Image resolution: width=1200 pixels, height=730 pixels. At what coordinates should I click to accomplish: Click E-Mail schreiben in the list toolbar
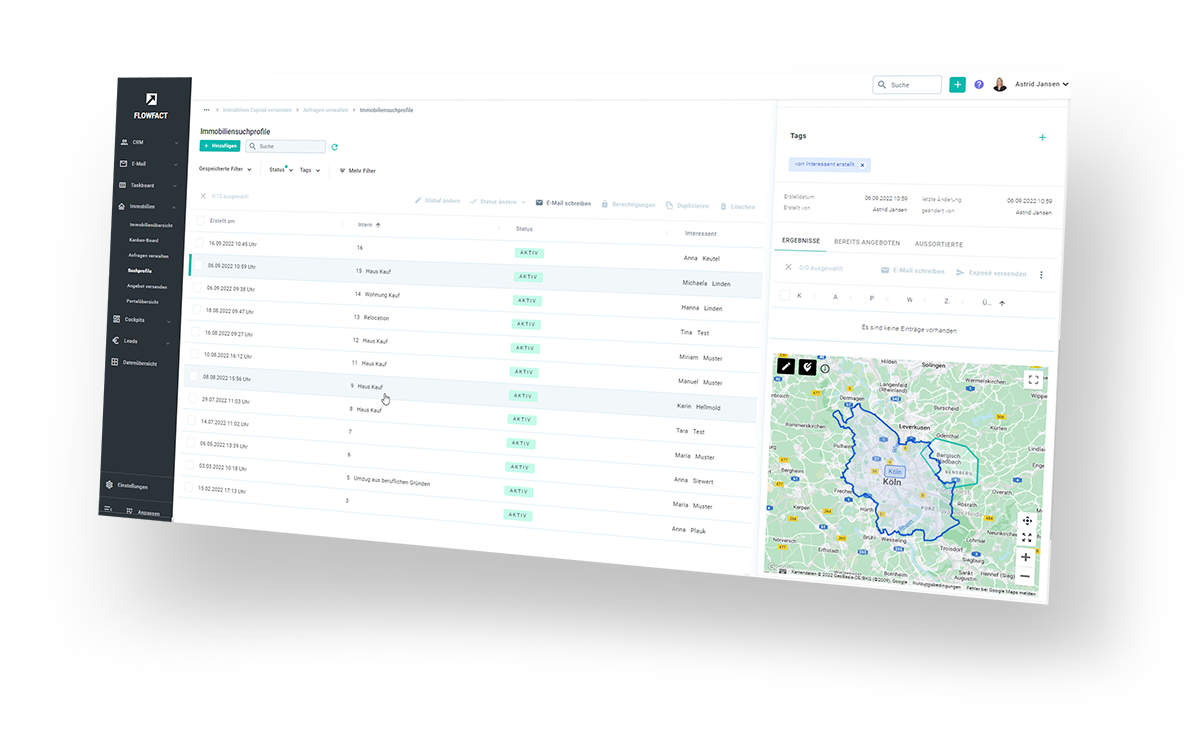click(563, 203)
